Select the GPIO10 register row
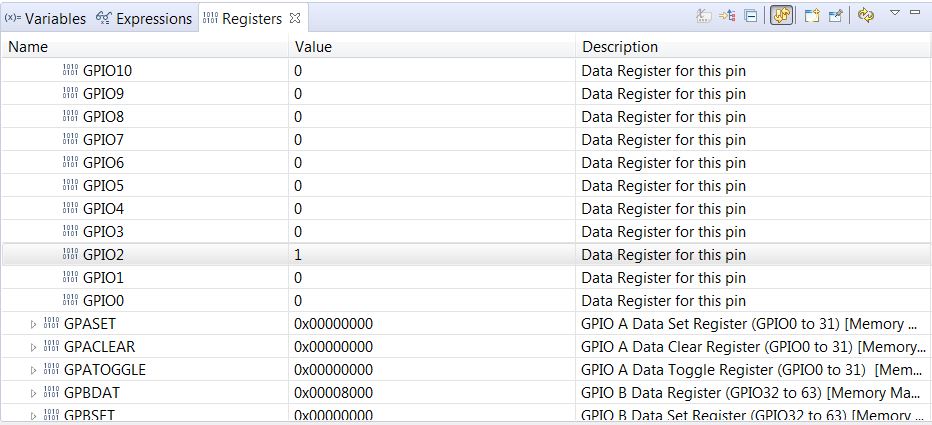 (105, 71)
